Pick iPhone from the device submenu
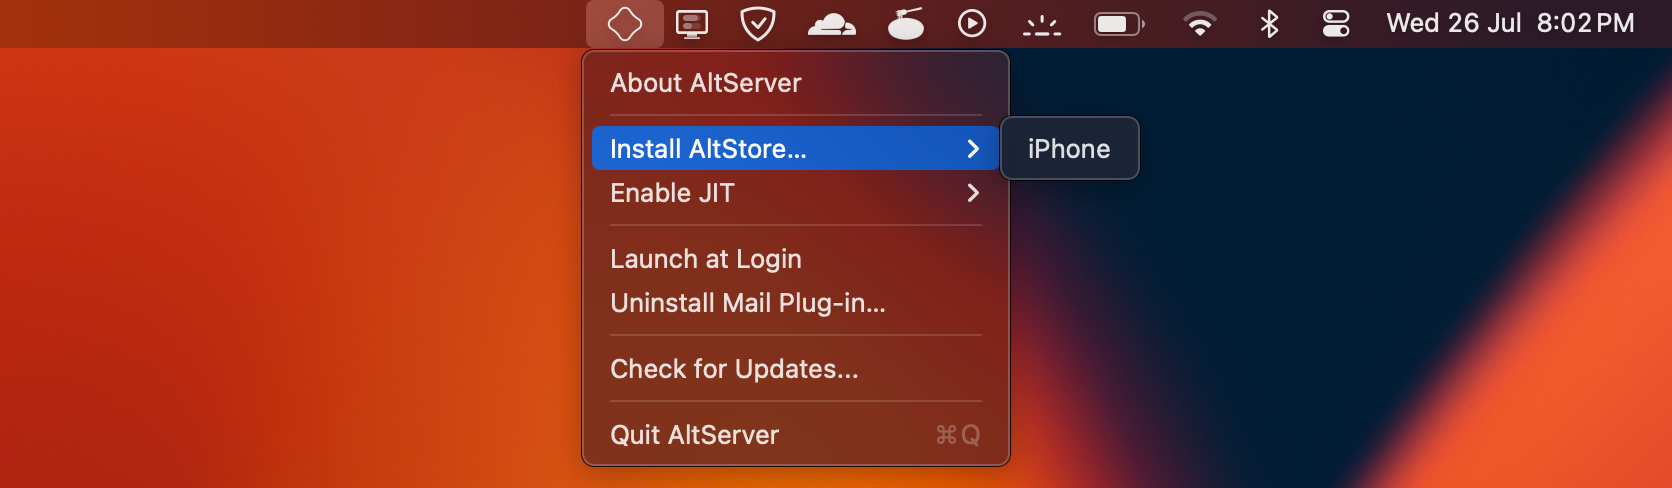This screenshot has width=1672, height=488. point(1069,149)
